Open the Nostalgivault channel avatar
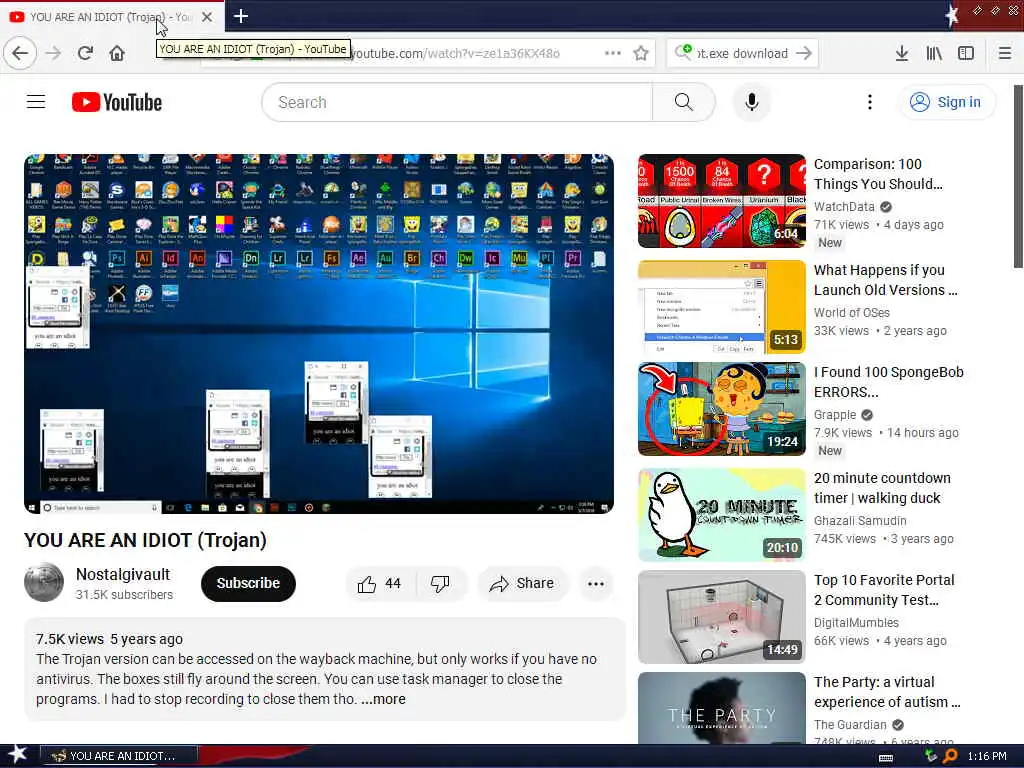 [44, 582]
